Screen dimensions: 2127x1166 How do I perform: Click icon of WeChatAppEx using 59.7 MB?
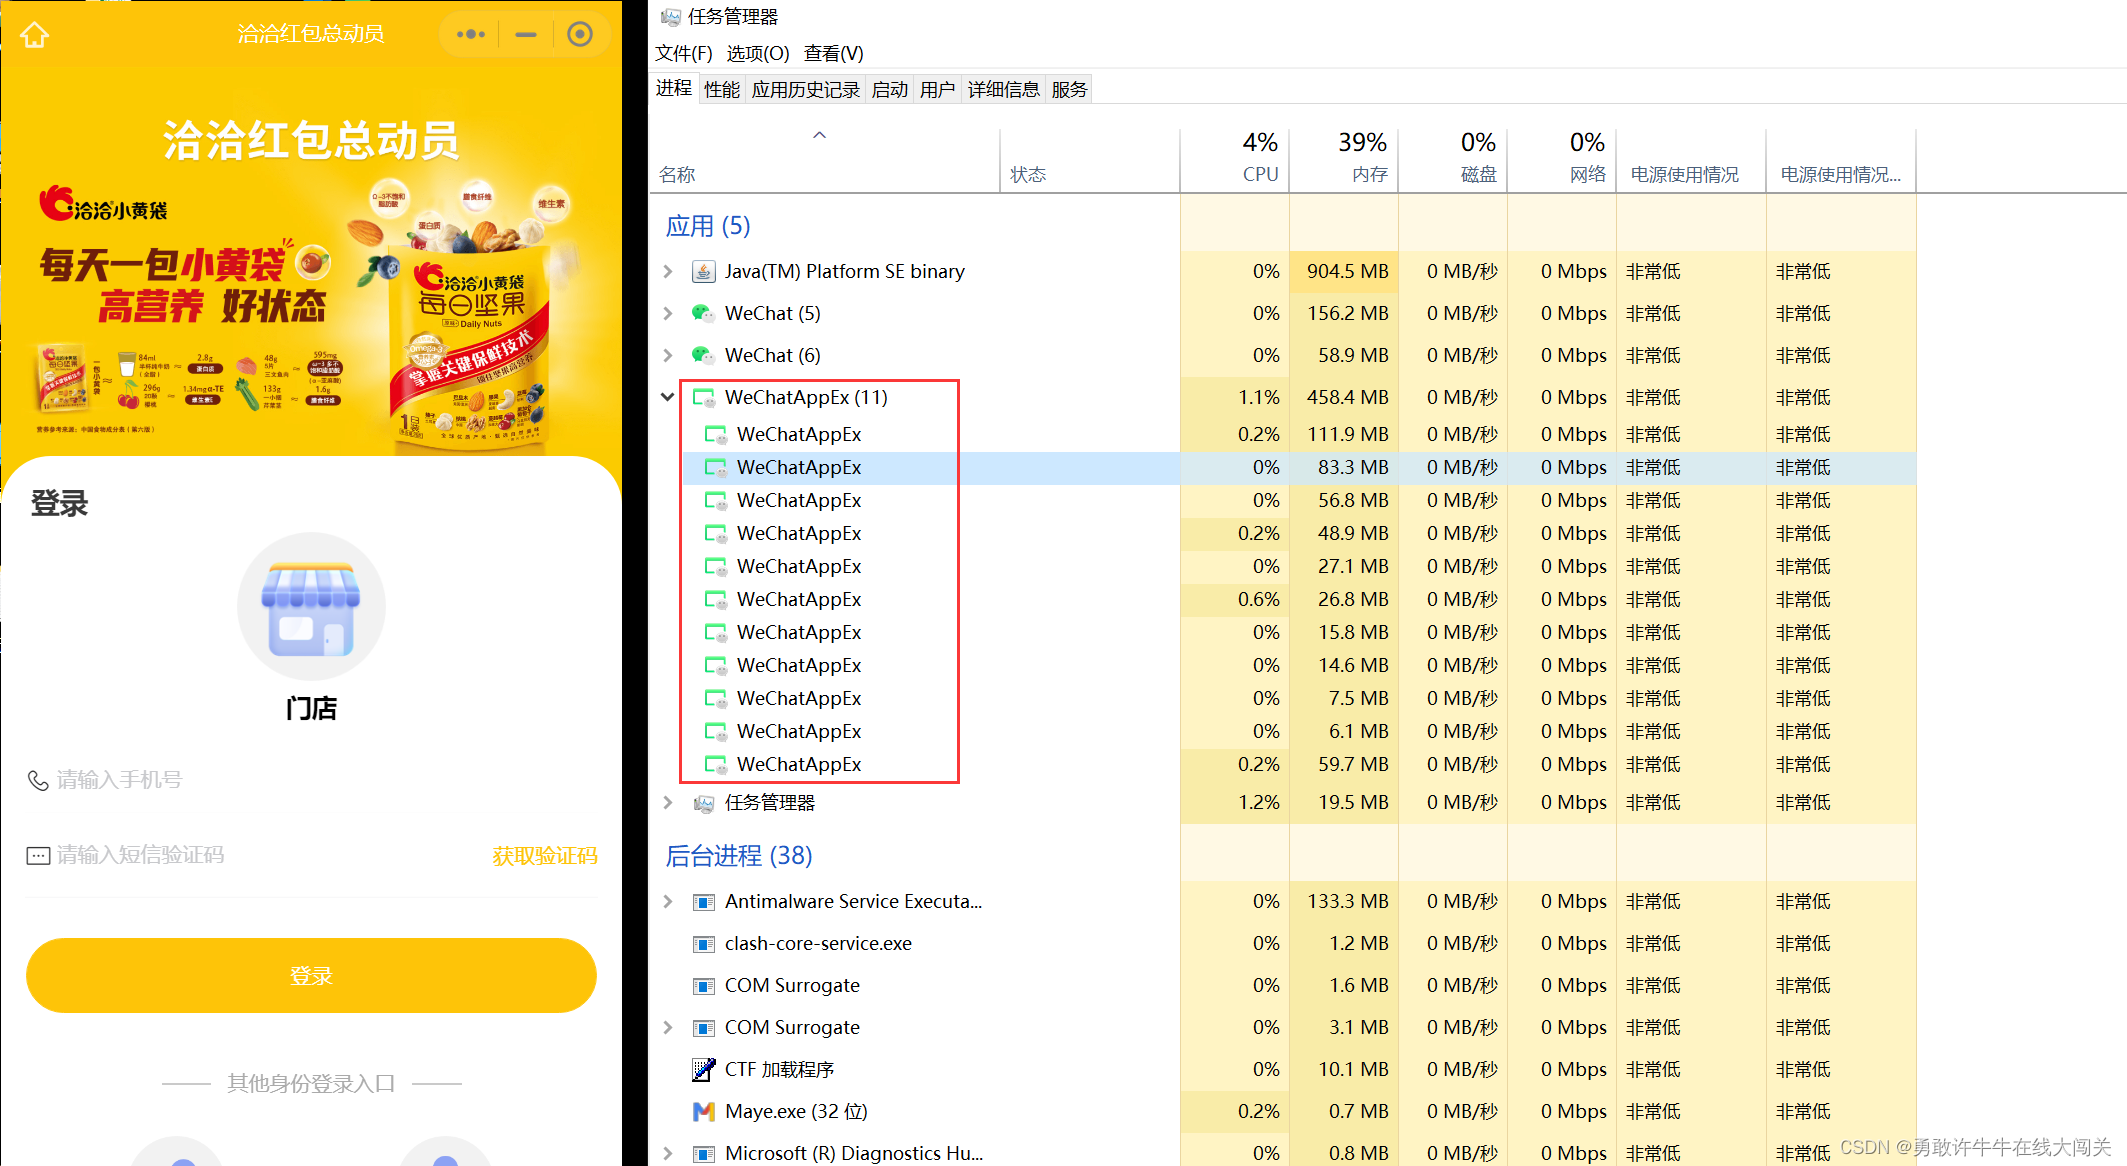pyautogui.click(x=716, y=765)
